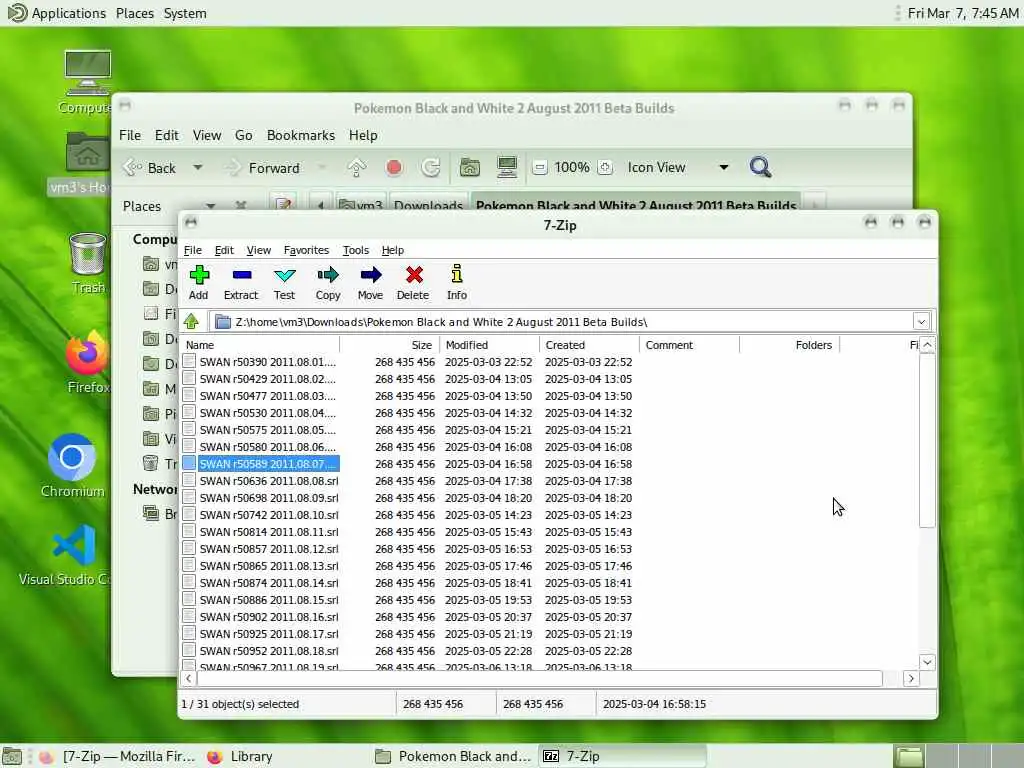This screenshot has width=1024, height=768.
Task: Click the Search magnifier in file manager
Action: click(x=760, y=167)
